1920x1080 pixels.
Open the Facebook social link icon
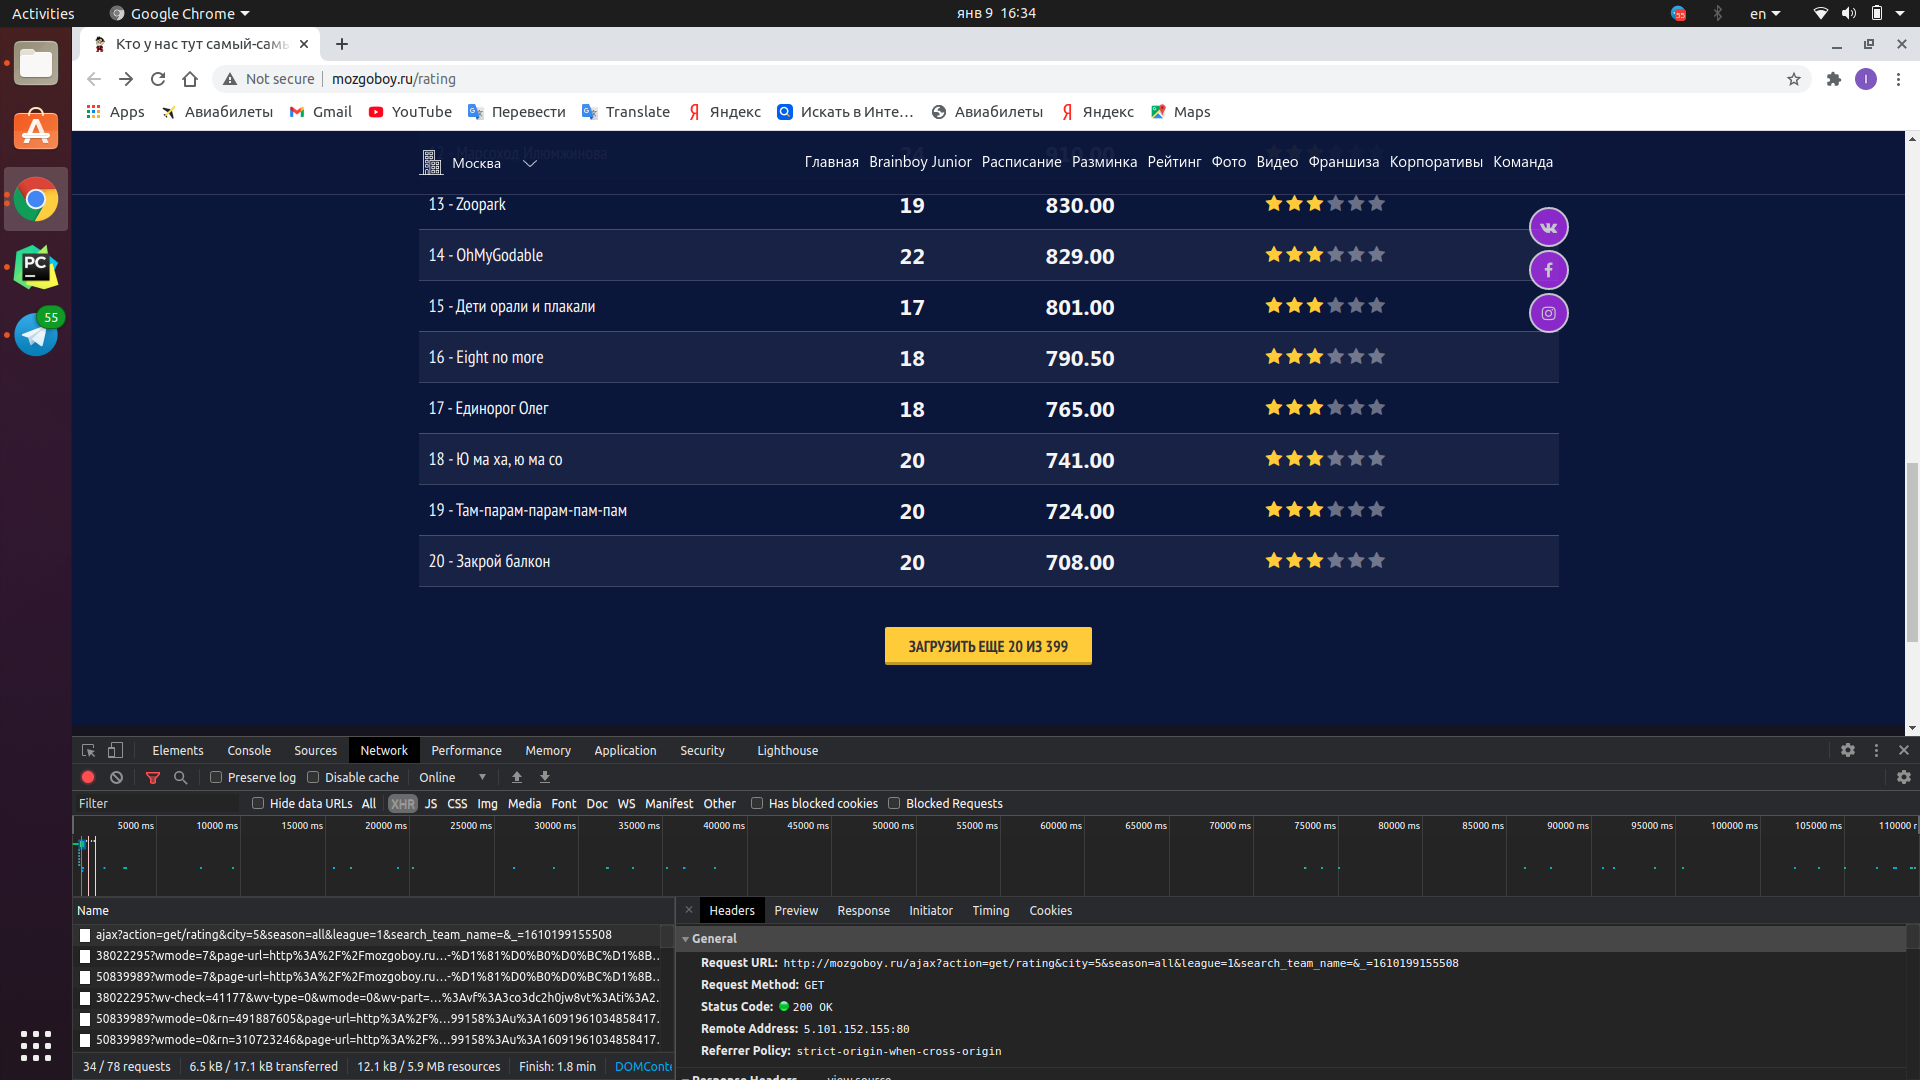tap(1548, 270)
